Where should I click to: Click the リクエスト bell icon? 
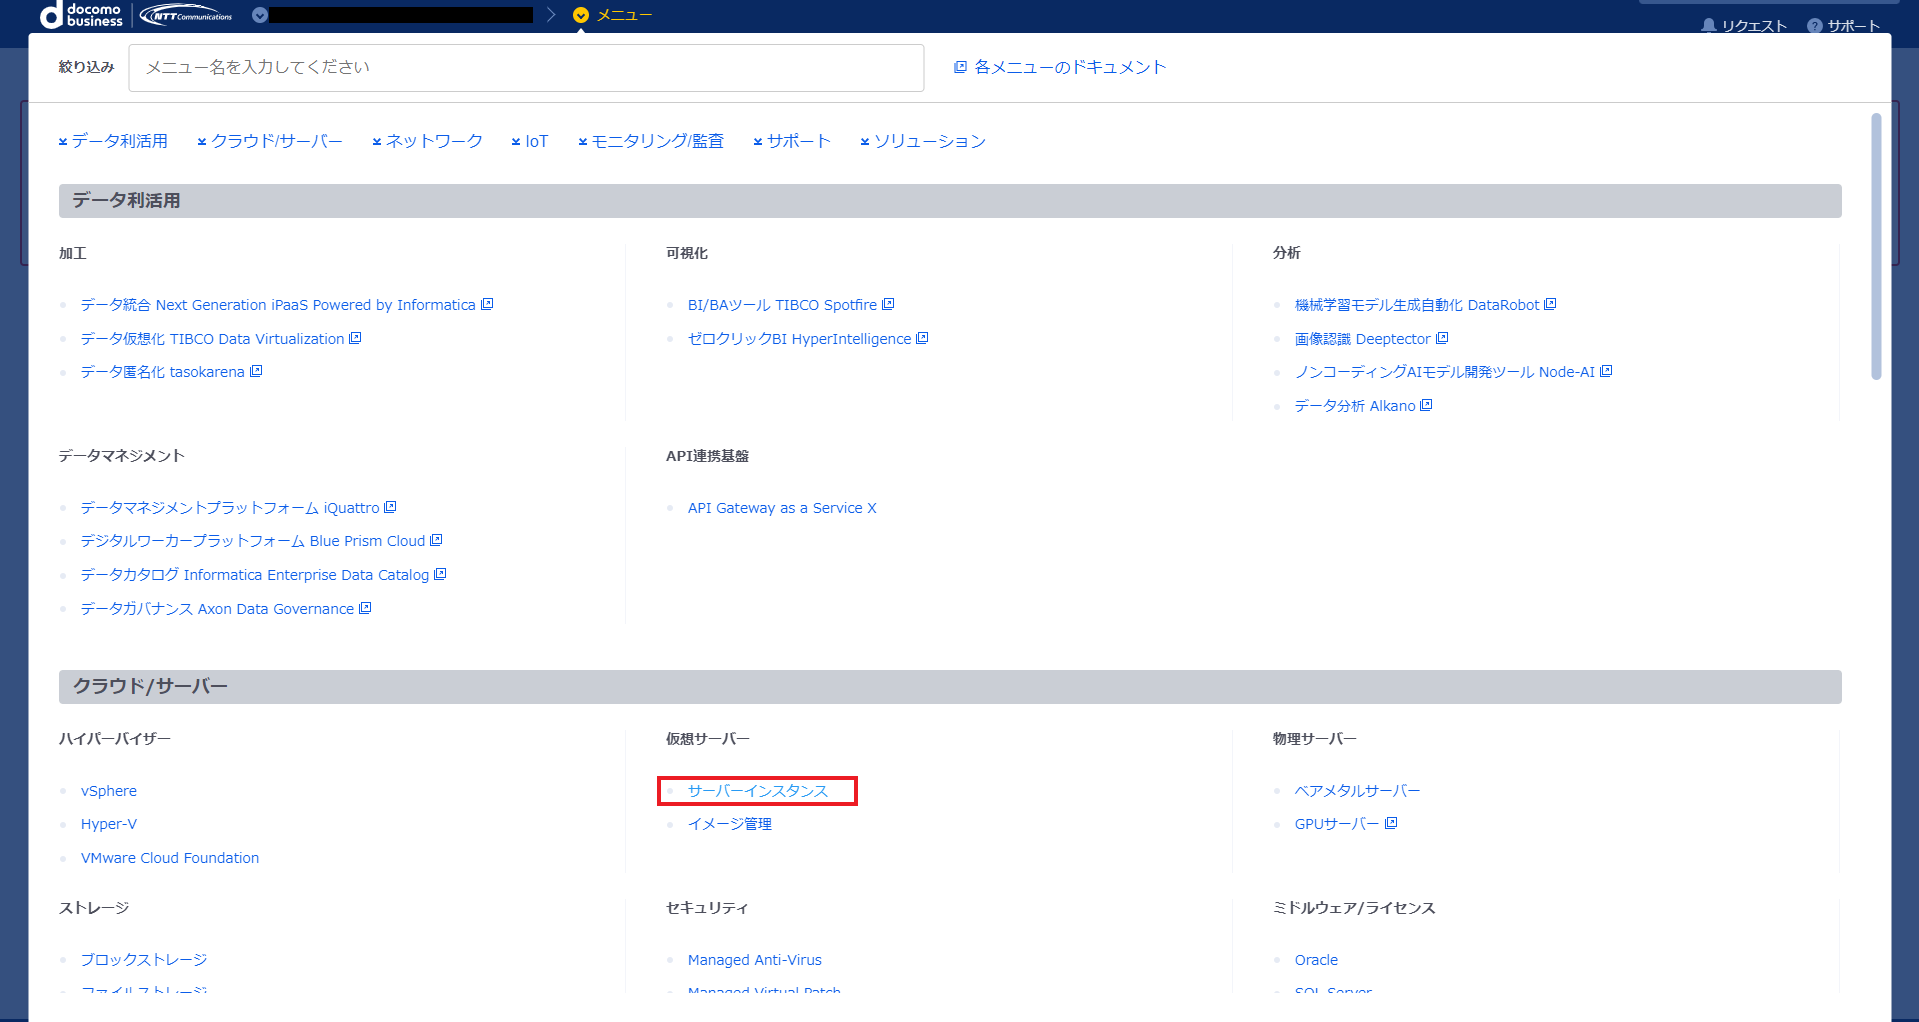[x=1709, y=26]
